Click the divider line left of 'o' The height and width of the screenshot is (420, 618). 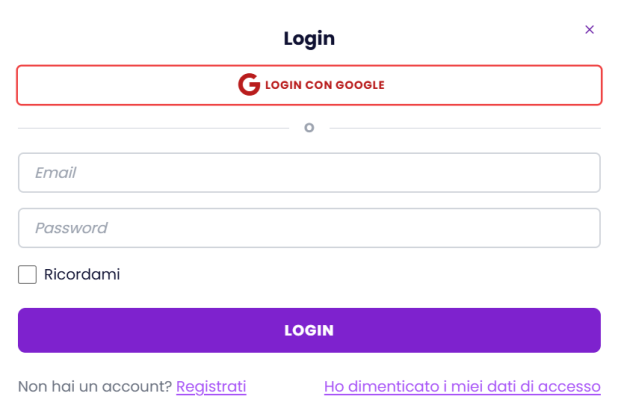152,128
